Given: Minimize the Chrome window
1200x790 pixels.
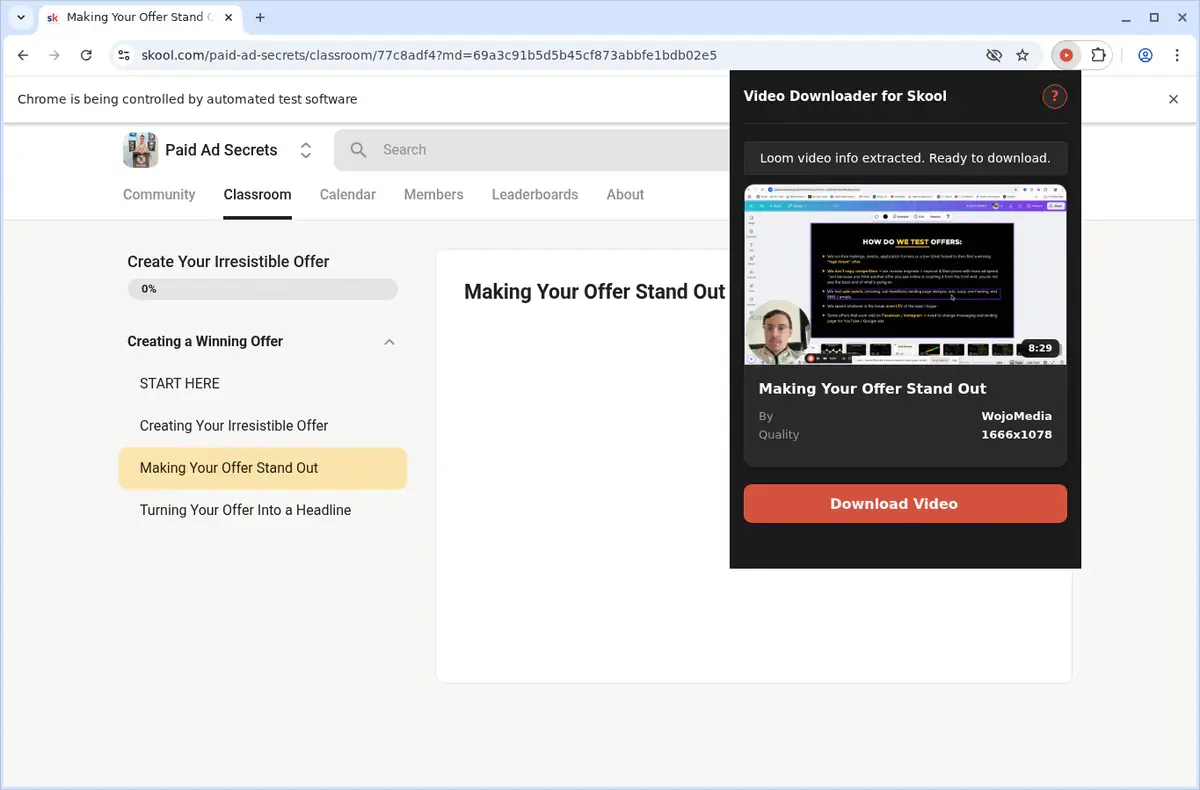Looking at the screenshot, I should (x=1127, y=17).
